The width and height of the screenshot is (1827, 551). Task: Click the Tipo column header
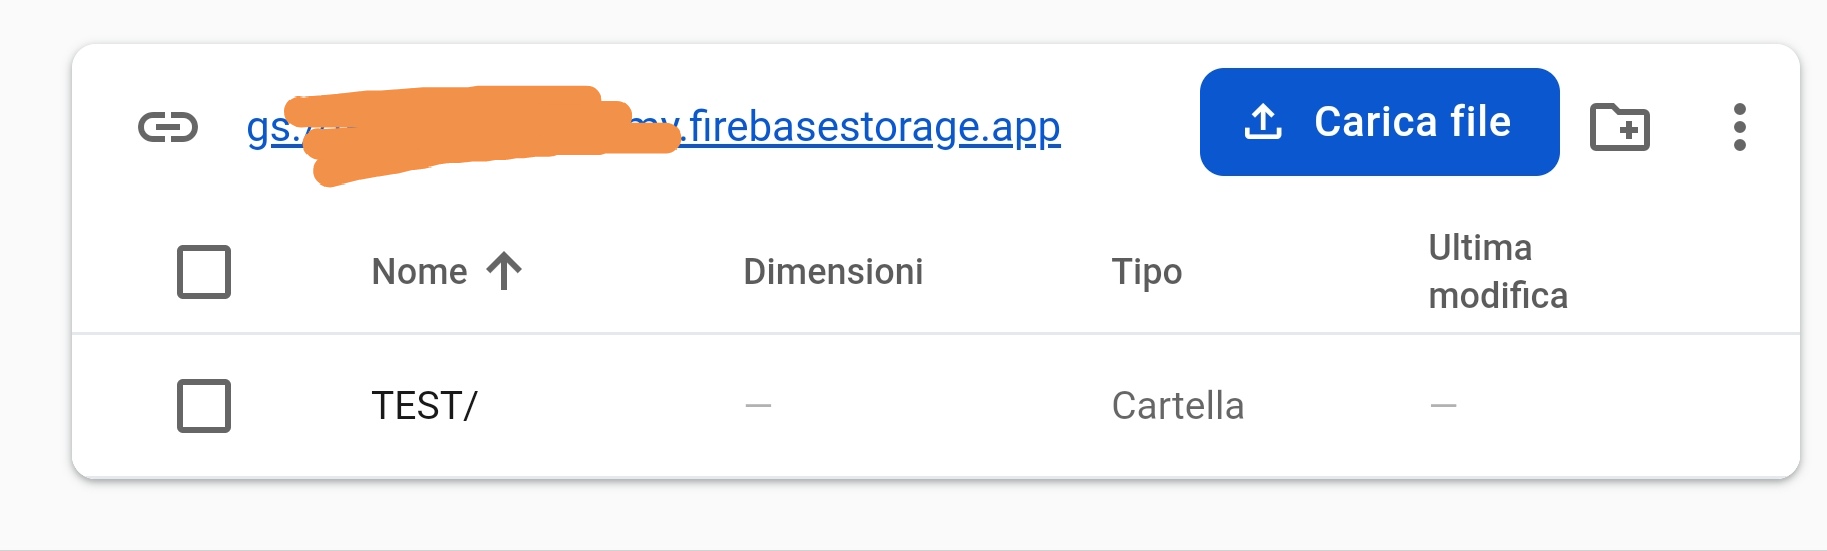[1146, 271]
